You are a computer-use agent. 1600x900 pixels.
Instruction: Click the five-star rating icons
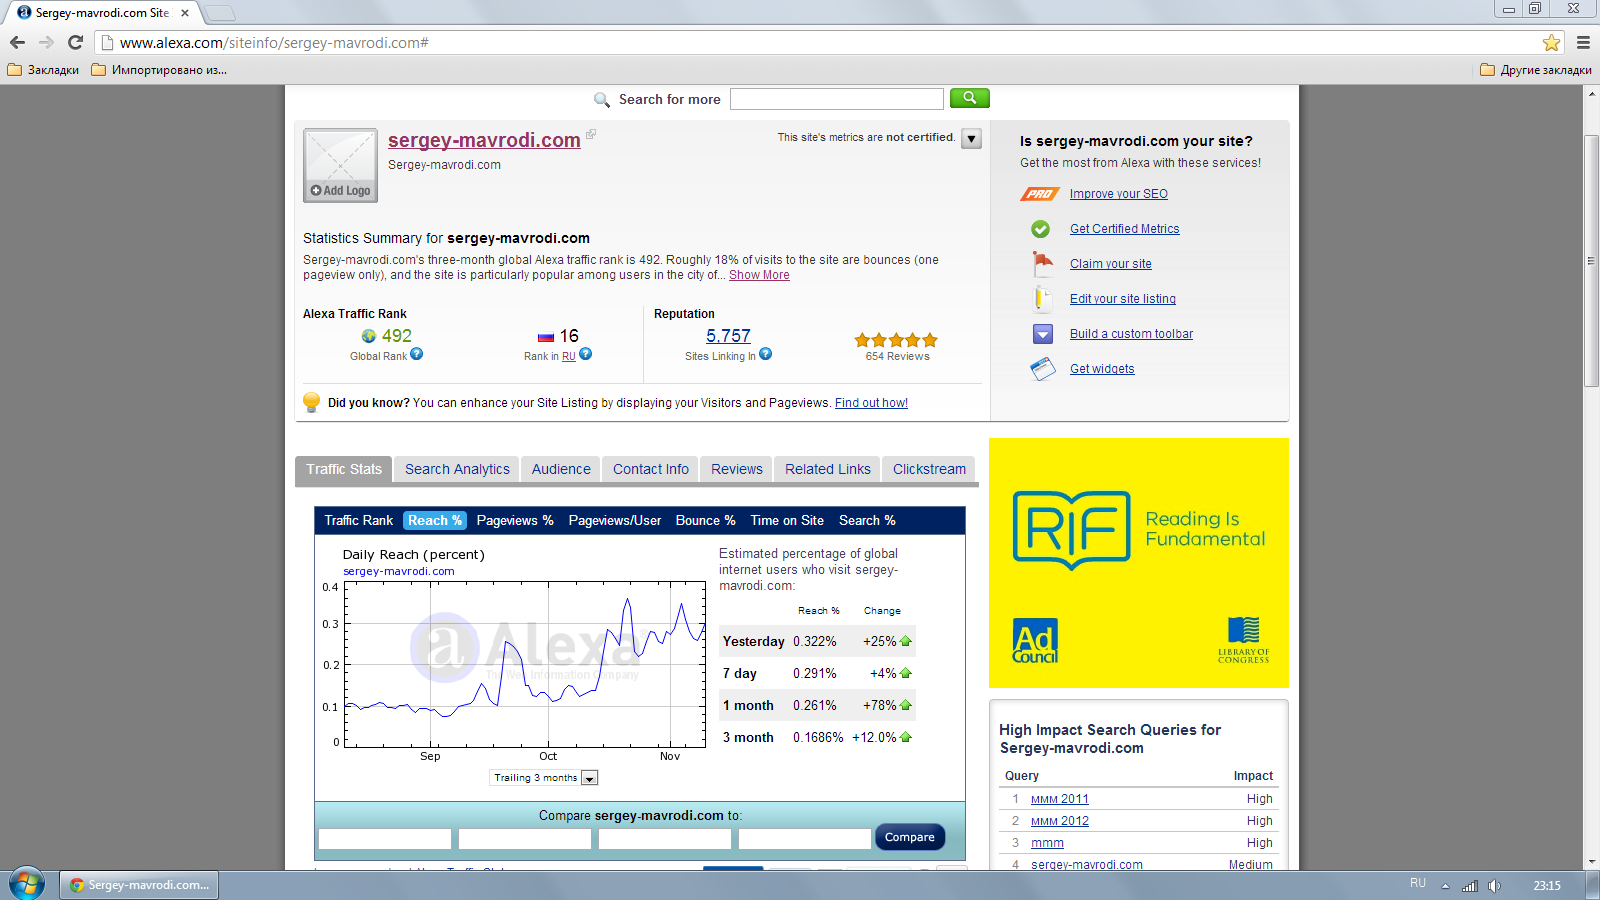pyautogui.click(x=896, y=340)
